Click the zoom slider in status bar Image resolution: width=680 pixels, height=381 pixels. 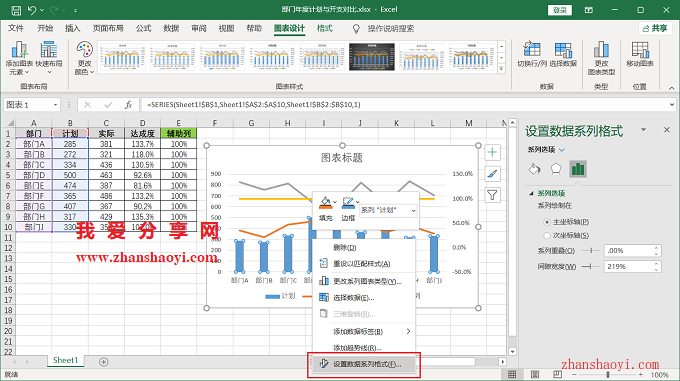click(608, 374)
